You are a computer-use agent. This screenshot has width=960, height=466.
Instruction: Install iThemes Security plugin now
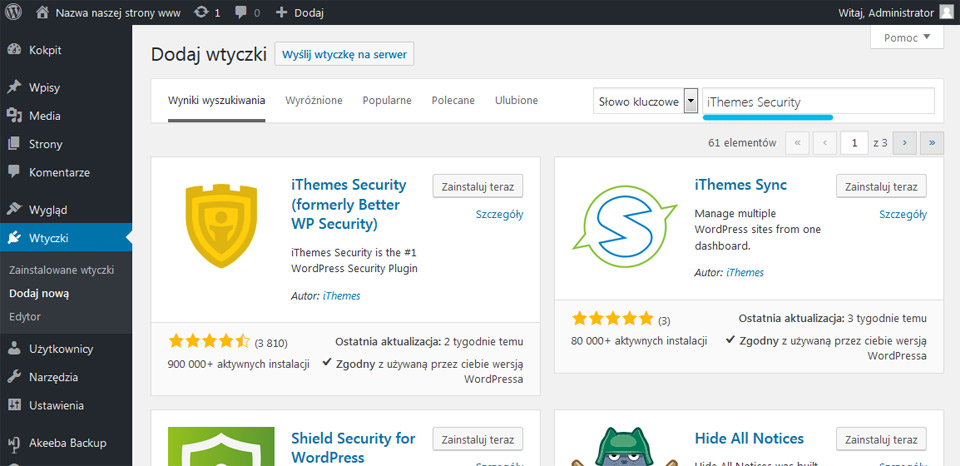(x=478, y=186)
